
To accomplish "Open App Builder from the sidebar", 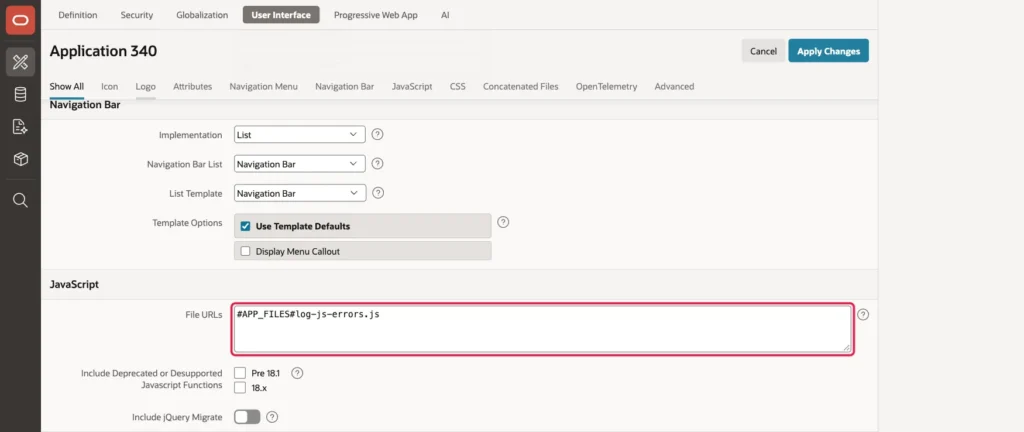I will (20, 62).
